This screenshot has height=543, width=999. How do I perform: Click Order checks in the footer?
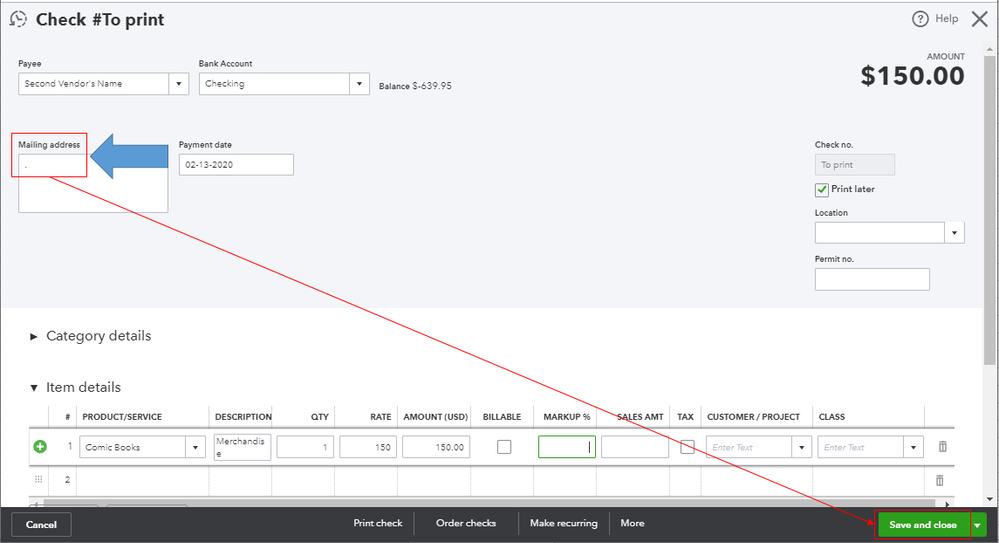[x=466, y=523]
